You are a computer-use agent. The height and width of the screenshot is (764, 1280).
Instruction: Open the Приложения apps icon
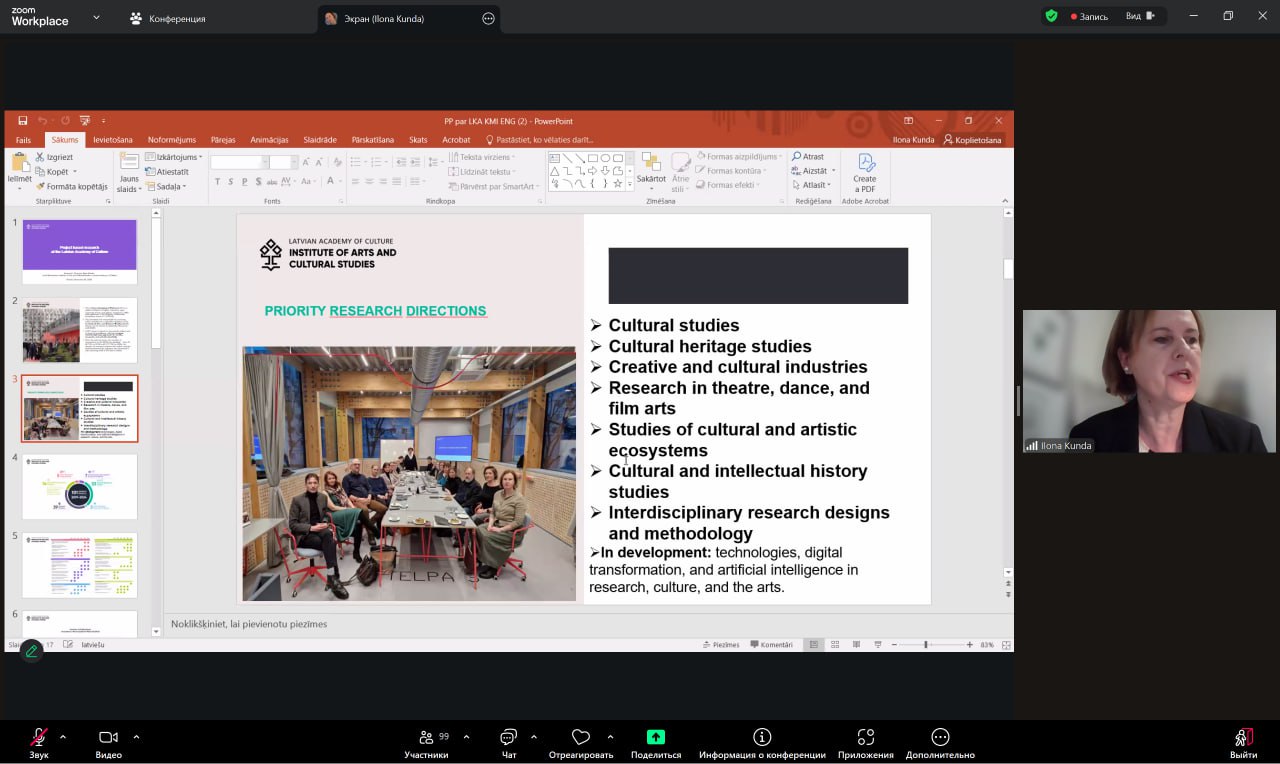[x=865, y=738]
